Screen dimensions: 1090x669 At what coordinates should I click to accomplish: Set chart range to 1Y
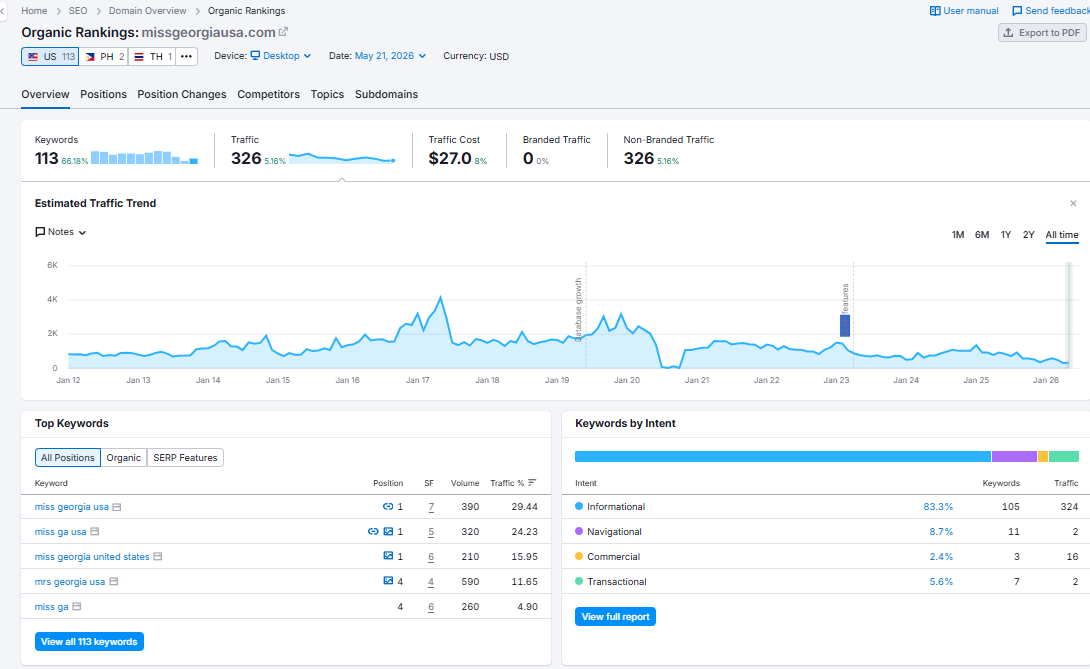click(1005, 235)
